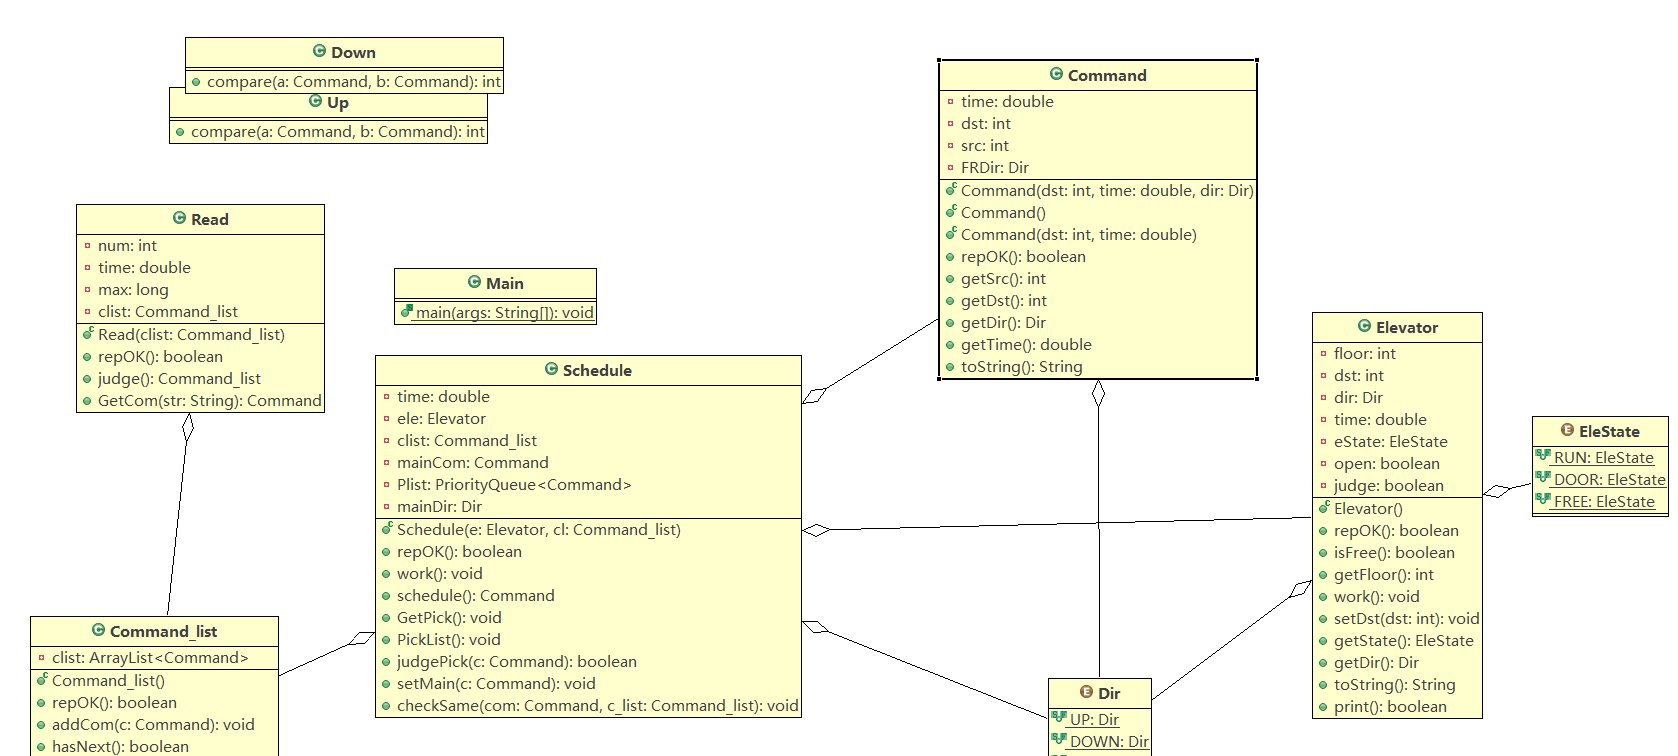Screen dimensions: 1678x756
Task: Click the 'hasNext(): boolean' method
Action: click(120, 746)
